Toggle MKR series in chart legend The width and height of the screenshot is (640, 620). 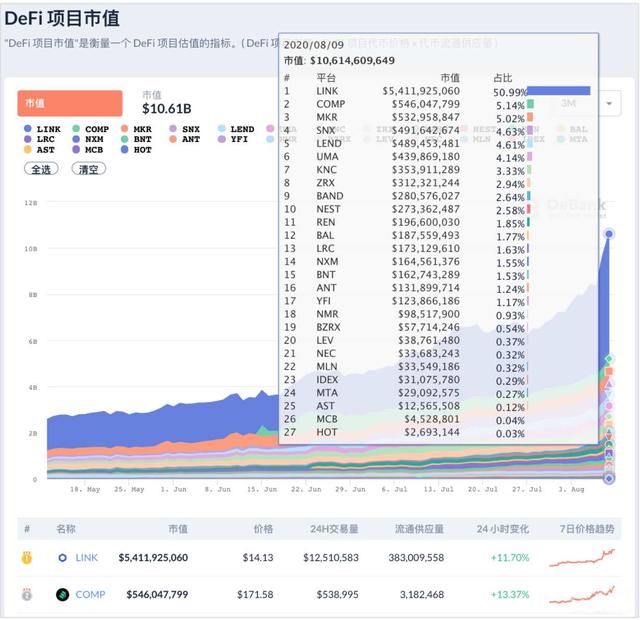[136, 129]
